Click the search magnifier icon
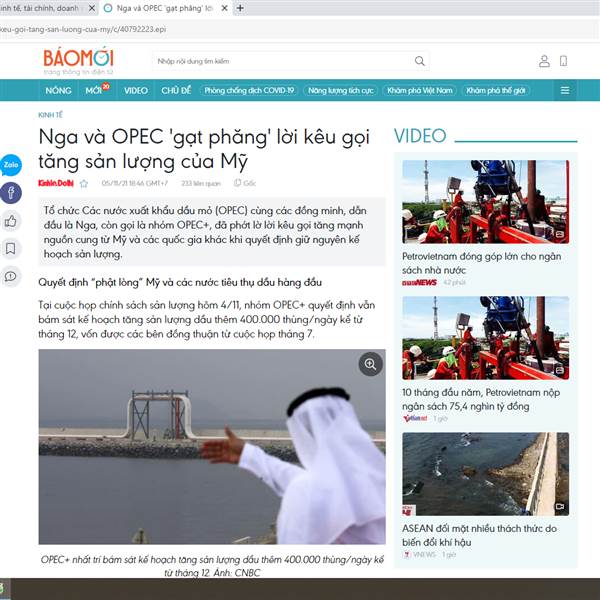The width and height of the screenshot is (600, 600). click(419, 61)
